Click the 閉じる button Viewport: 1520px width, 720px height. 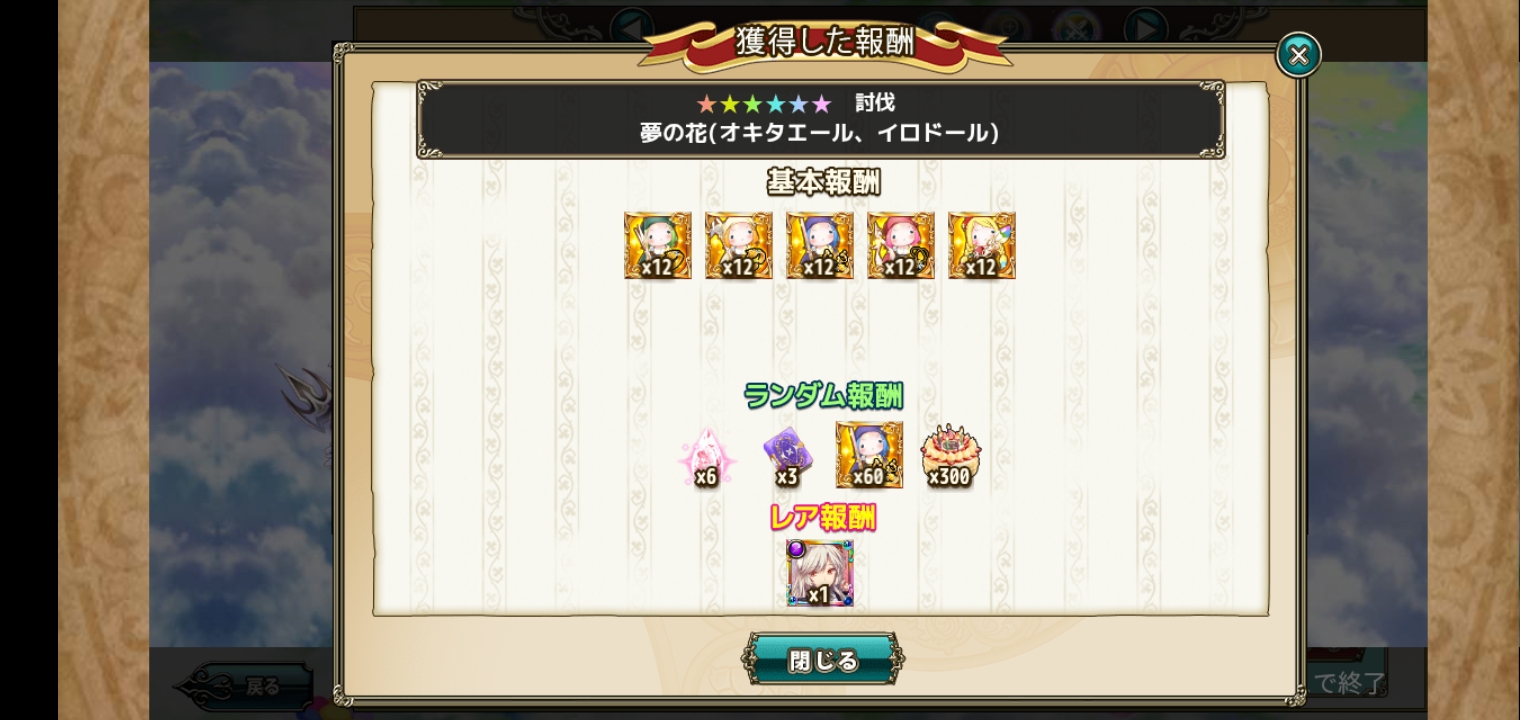pyautogui.click(x=823, y=660)
